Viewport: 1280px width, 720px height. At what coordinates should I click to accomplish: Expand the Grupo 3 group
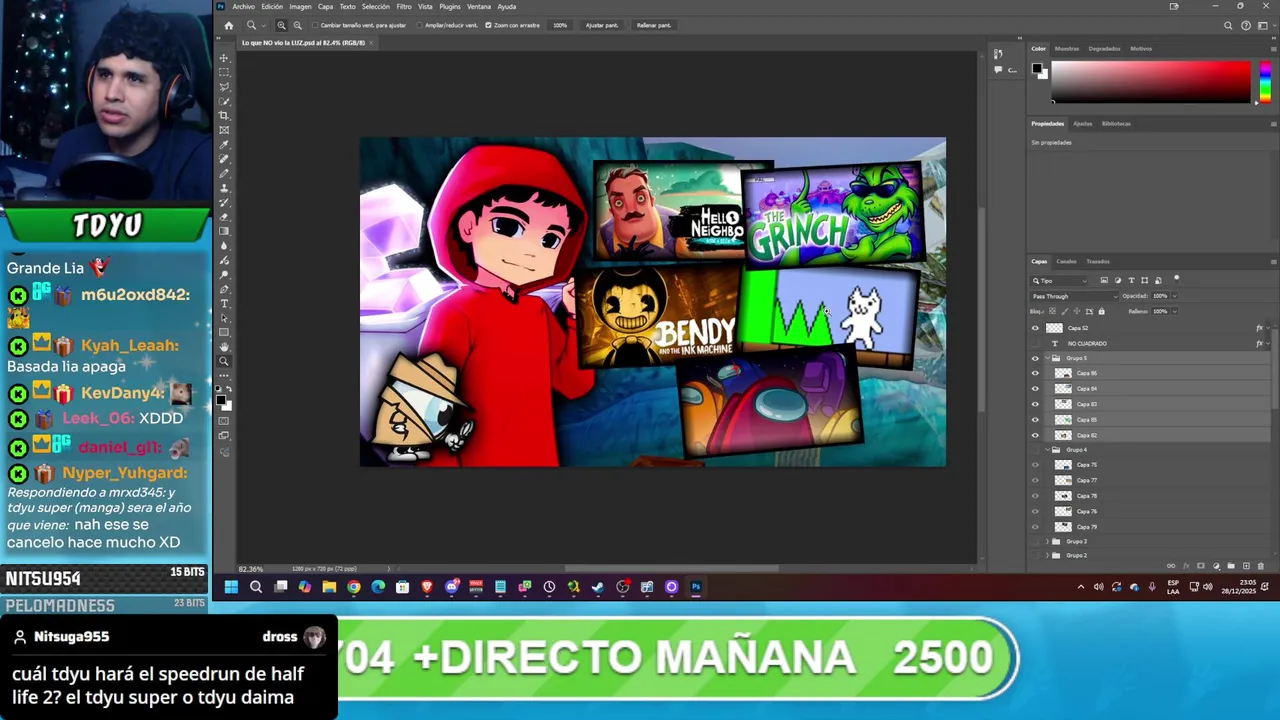pos(1046,542)
